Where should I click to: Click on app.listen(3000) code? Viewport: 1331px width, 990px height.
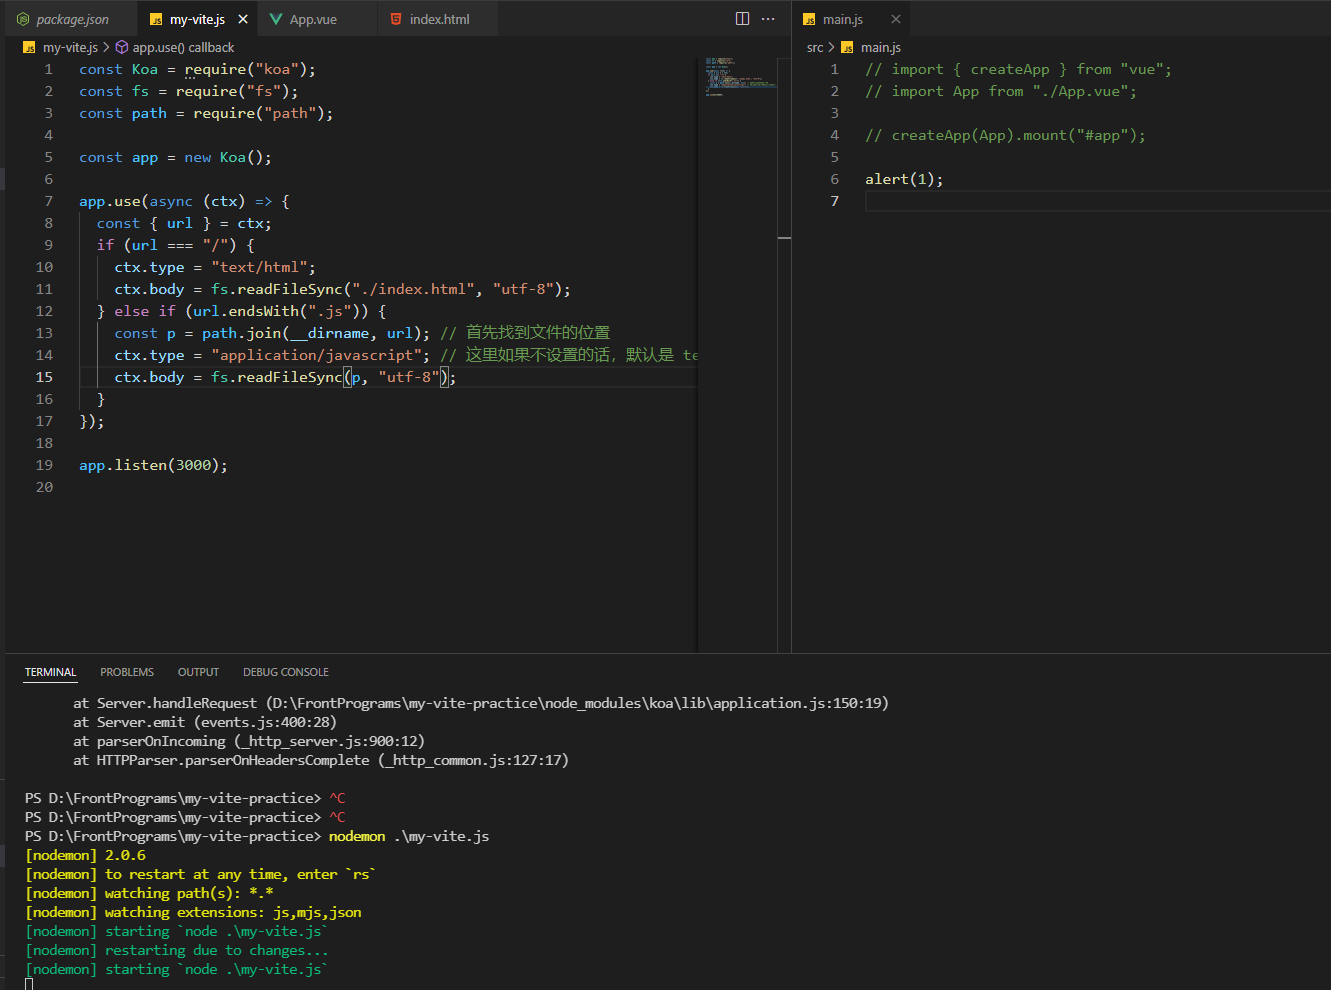point(150,465)
